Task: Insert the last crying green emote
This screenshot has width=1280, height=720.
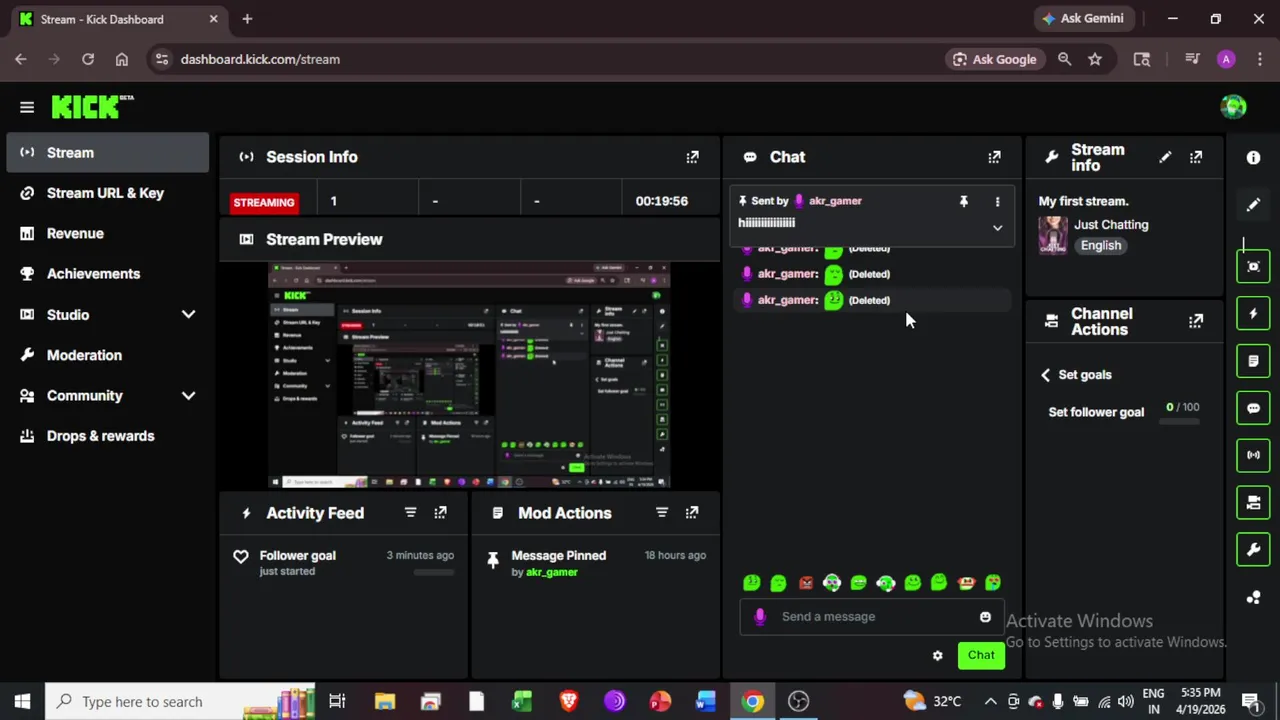Action: 993,583
